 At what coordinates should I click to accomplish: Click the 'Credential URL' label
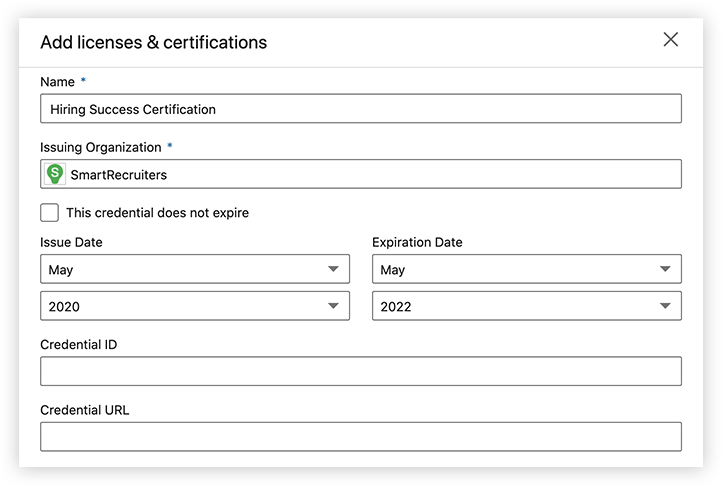pos(85,410)
